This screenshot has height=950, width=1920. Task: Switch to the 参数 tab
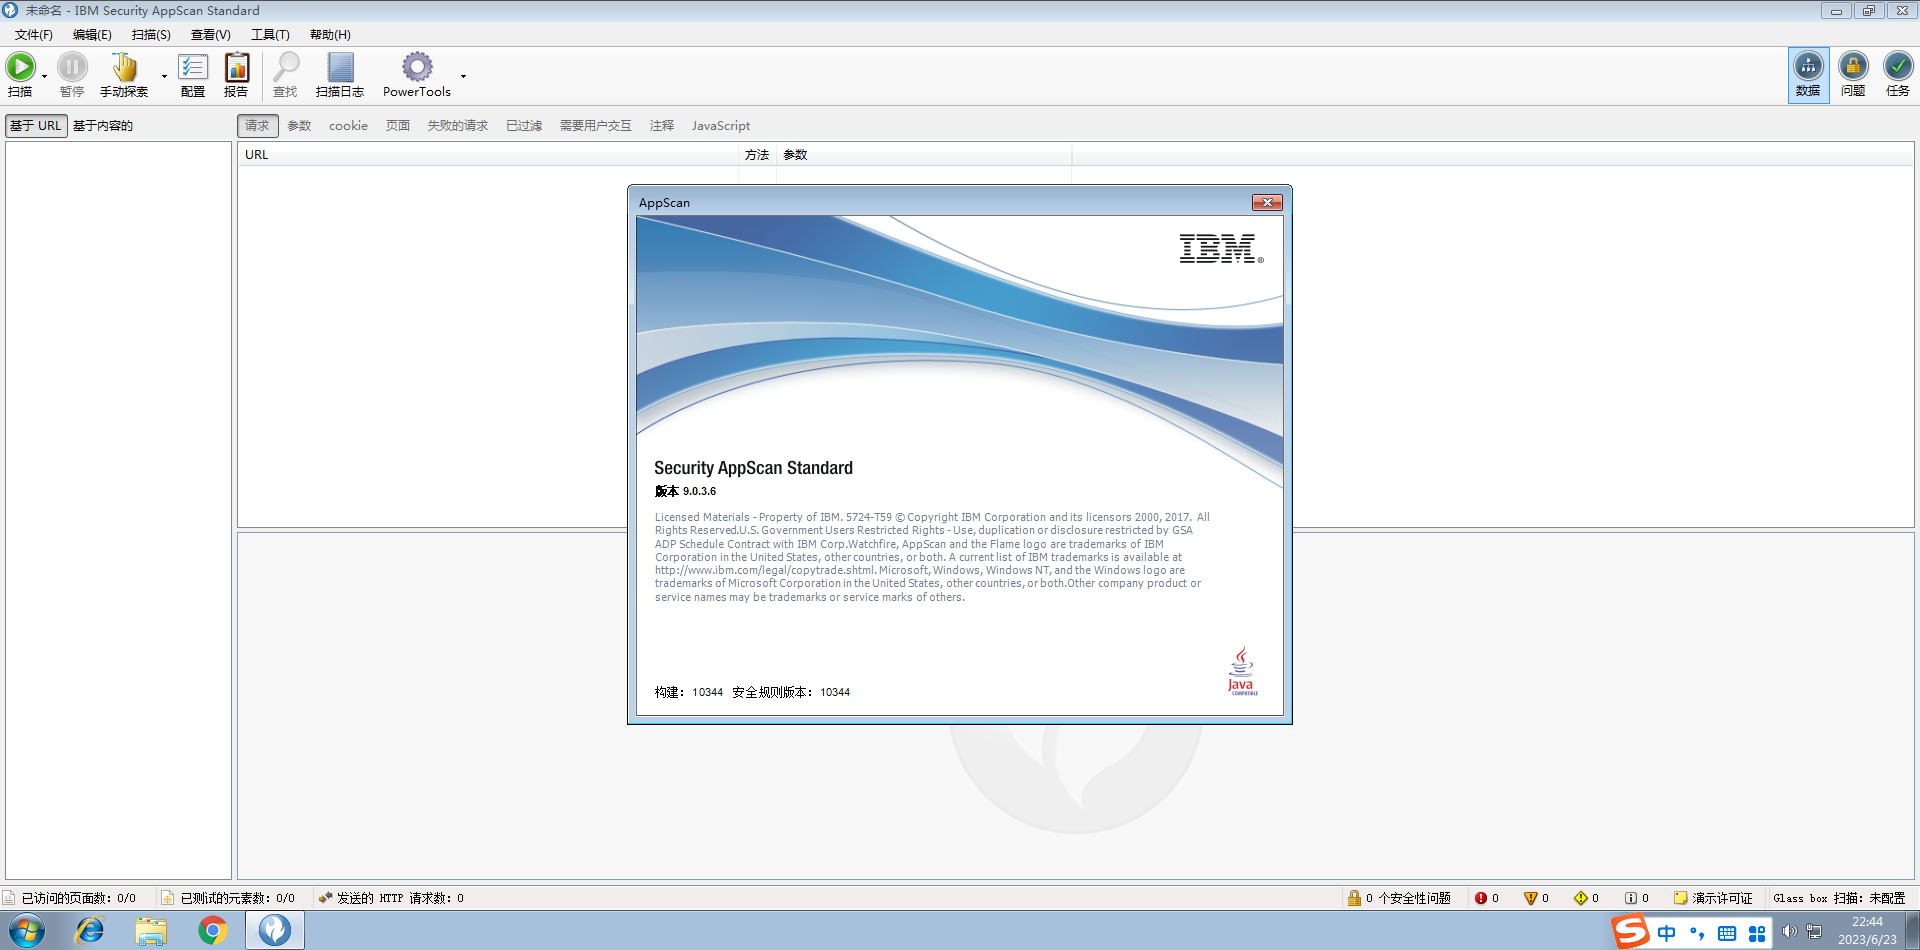(x=299, y=126)
